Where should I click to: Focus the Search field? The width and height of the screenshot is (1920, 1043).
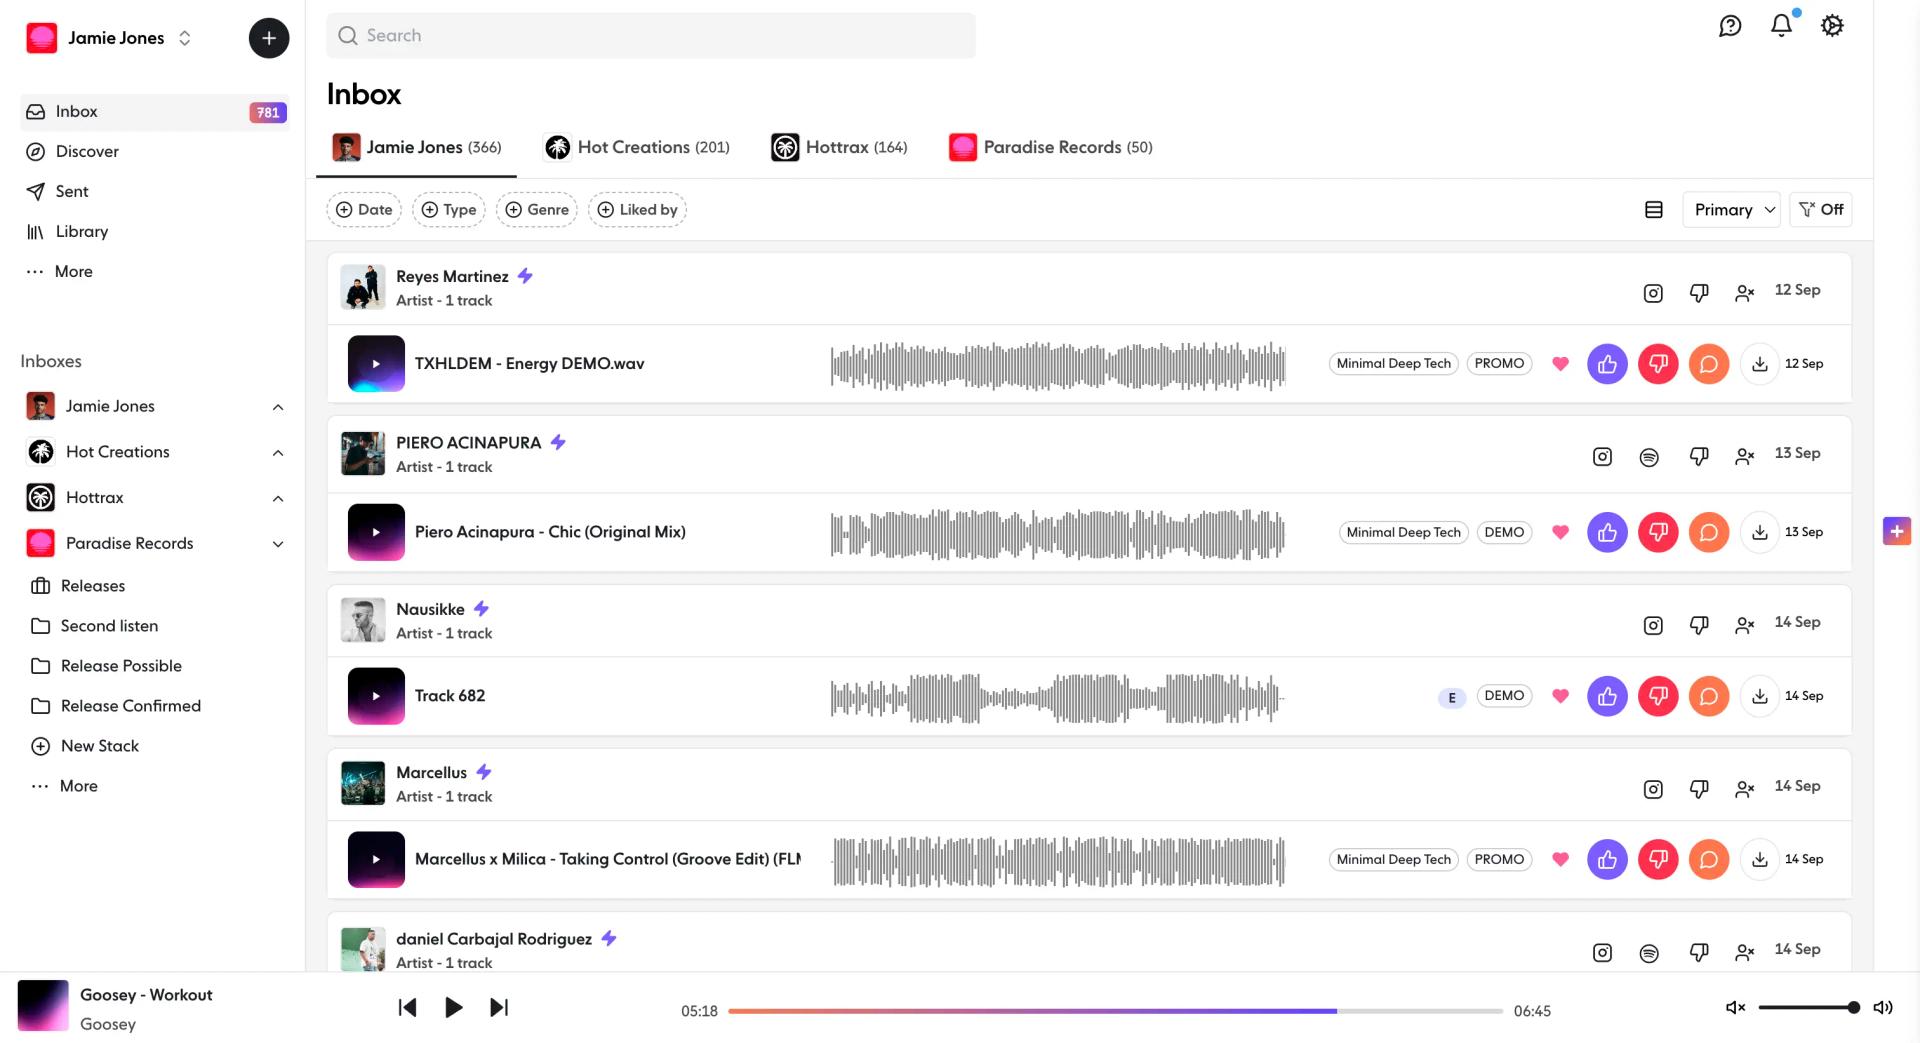651,36
